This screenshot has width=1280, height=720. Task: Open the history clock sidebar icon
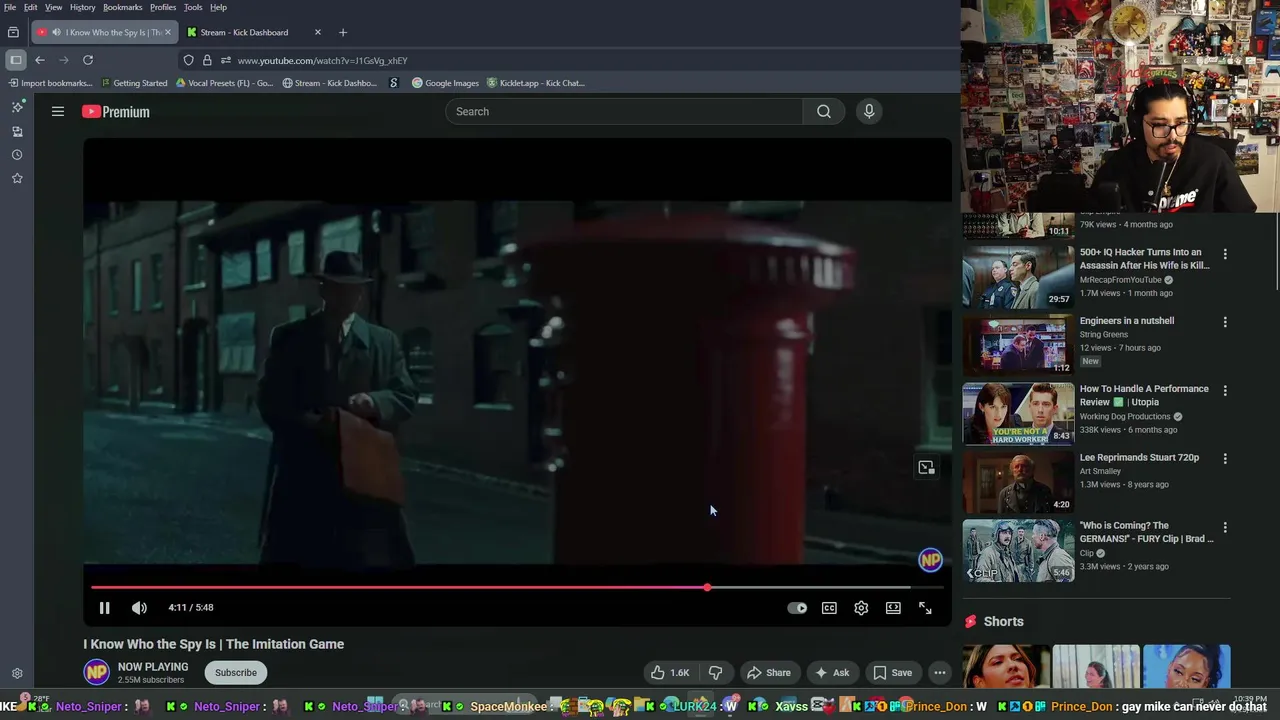[x=17, y=155]
